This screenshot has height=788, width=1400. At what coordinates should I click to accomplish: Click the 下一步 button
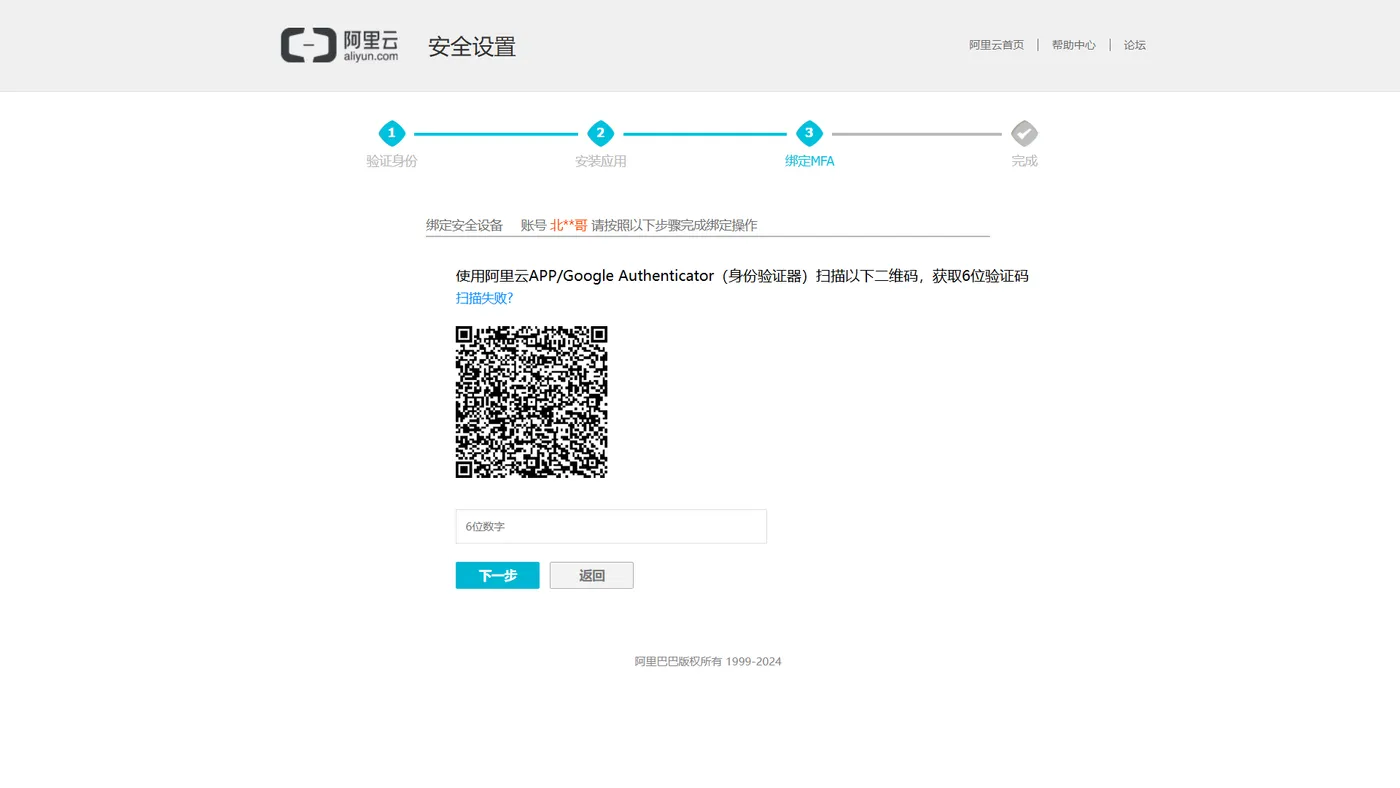click(x=497, y=575)
